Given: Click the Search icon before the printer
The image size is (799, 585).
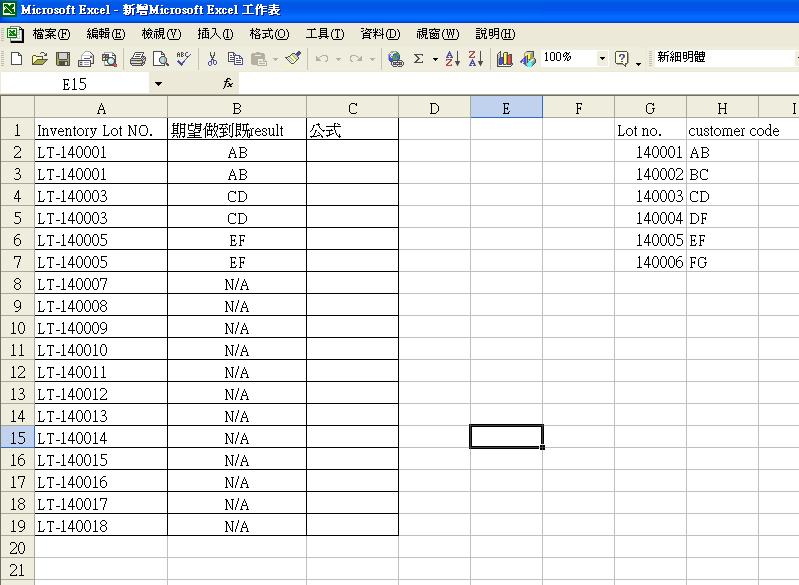Looking at the screenshot, I should click(x=109, y=59).
